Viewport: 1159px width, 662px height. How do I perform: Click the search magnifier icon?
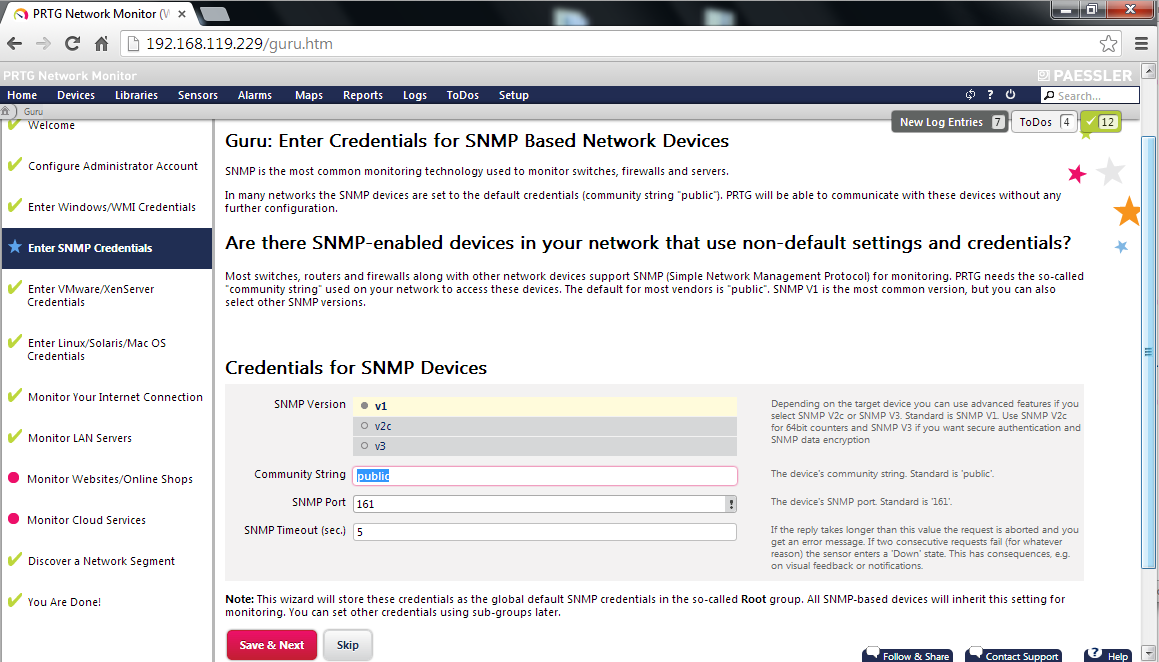pos(1049,95)
